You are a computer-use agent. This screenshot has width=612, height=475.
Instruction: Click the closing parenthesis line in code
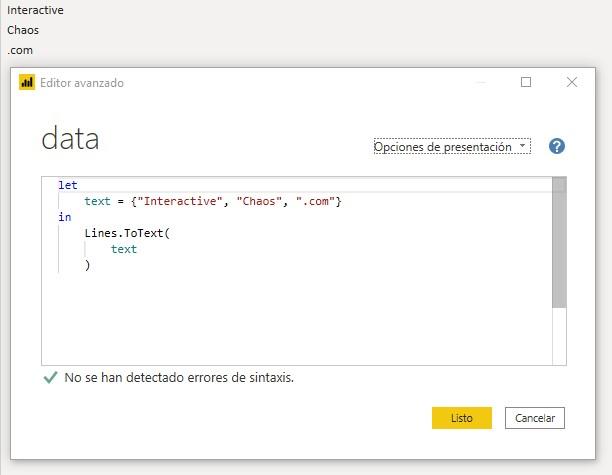88,265
